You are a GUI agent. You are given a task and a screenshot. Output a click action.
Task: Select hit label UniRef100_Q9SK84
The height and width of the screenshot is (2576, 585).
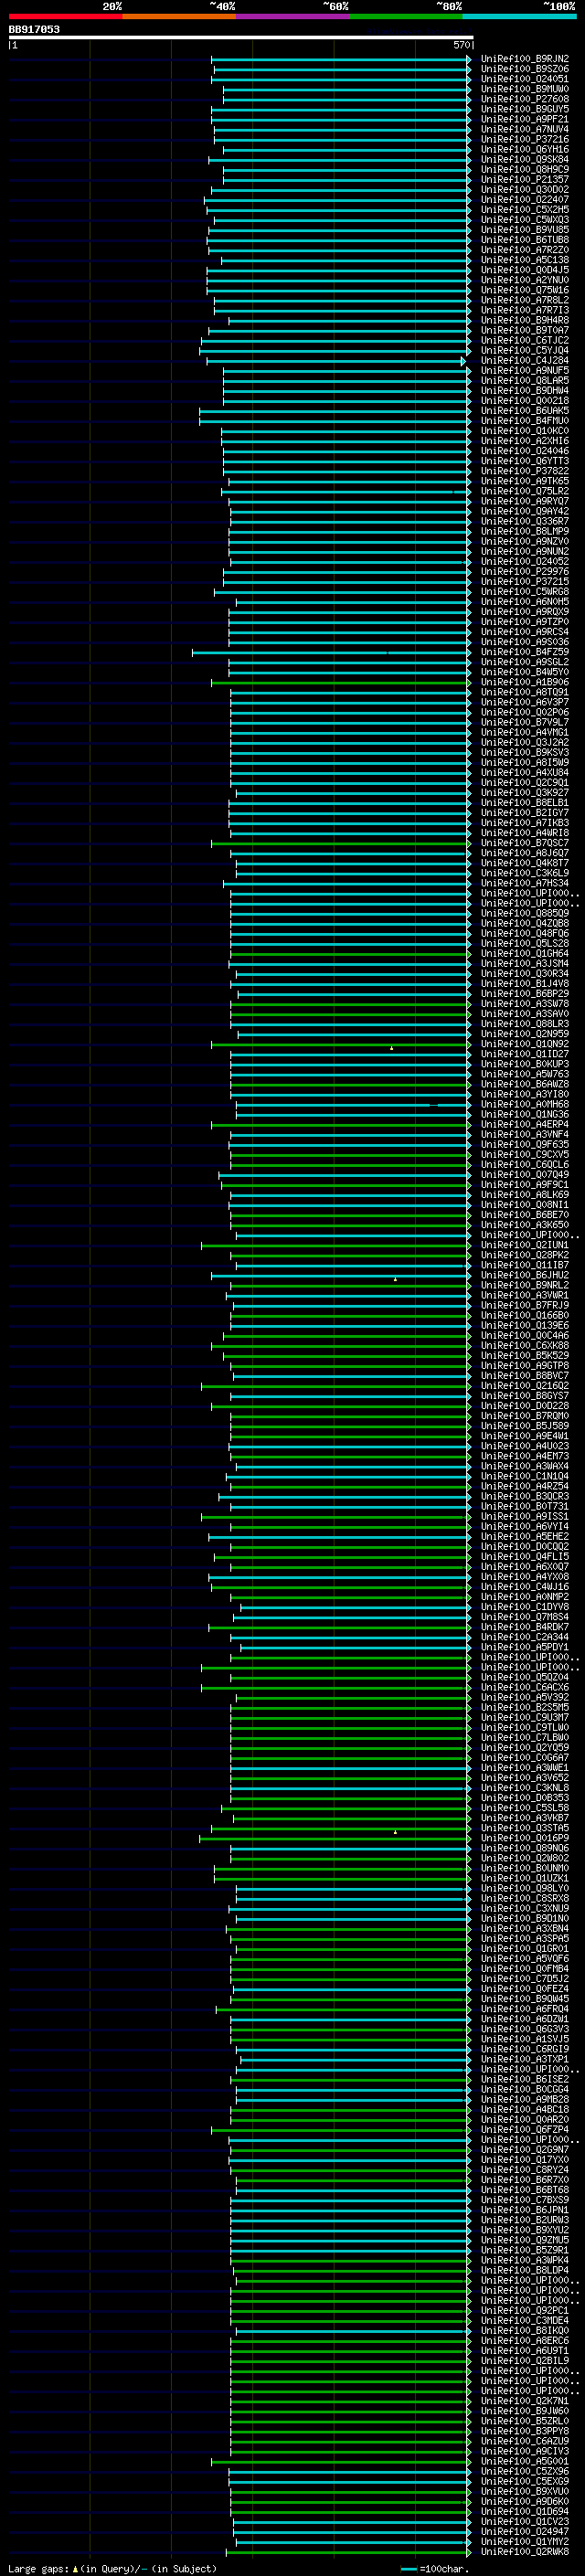click(525, 160)
